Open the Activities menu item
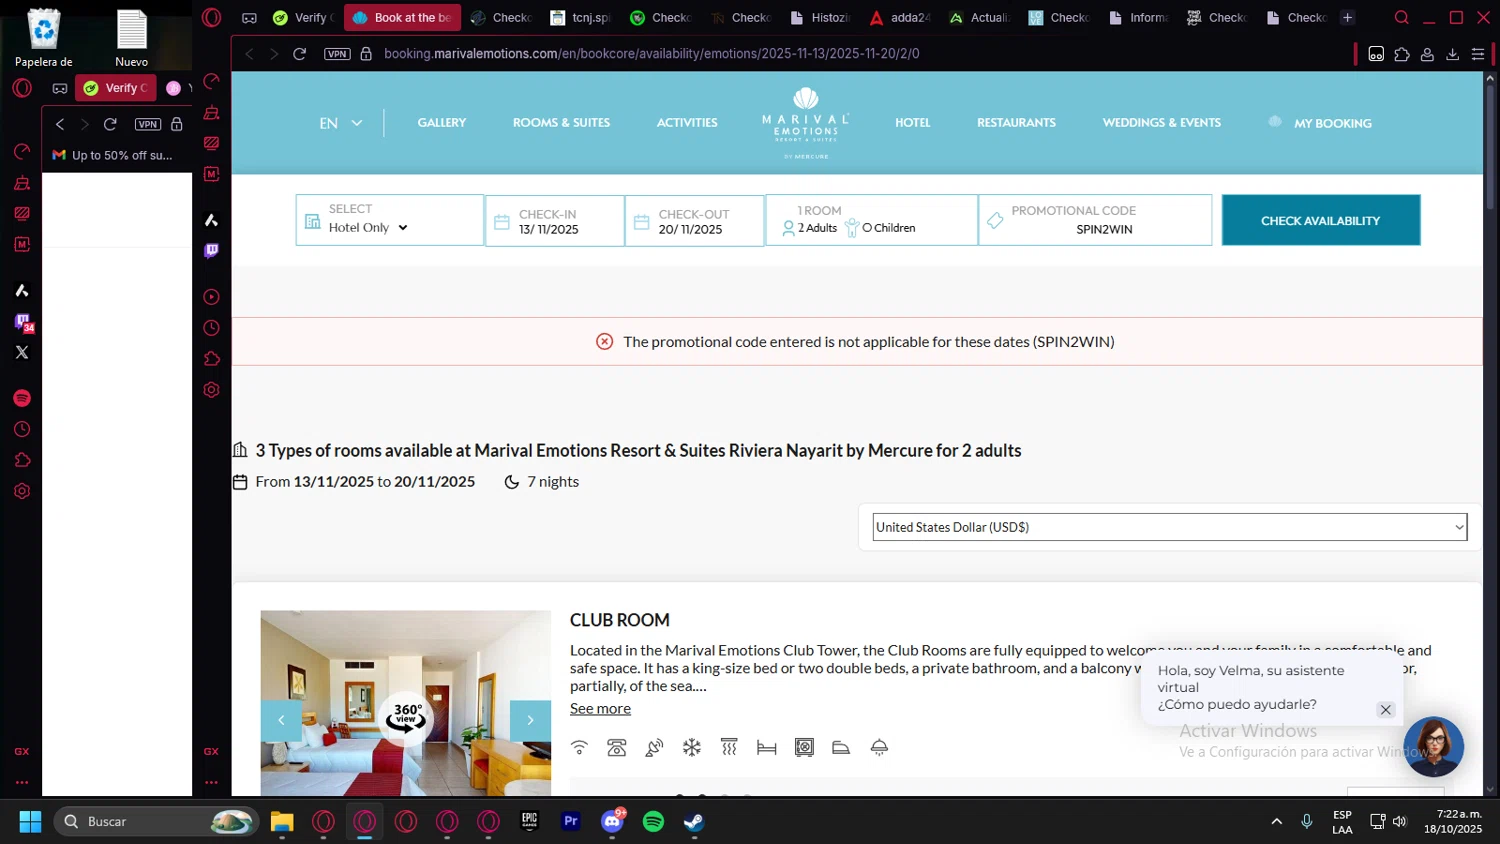Screen dimensions: 1500x844 (x=687, y=123)
